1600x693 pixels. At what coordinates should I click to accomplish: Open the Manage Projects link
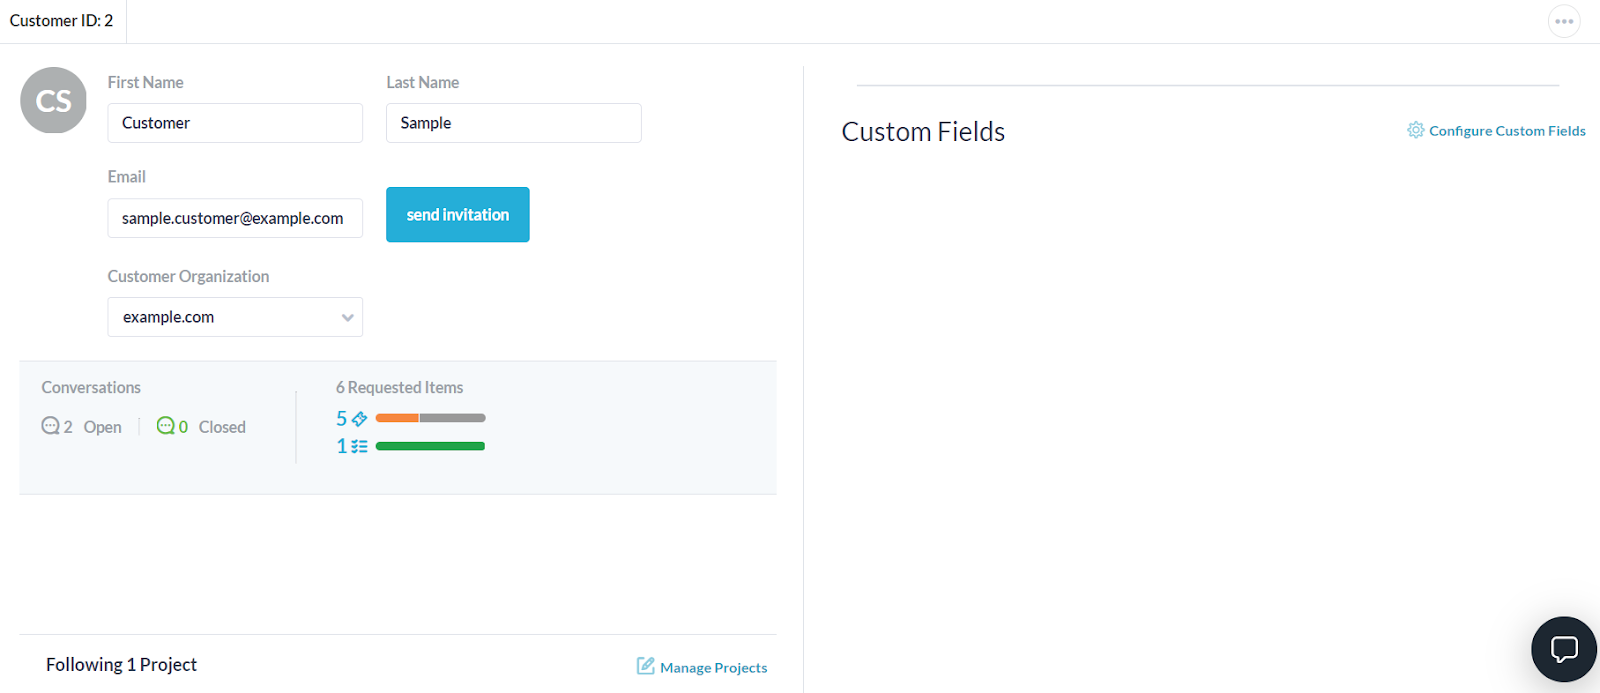713,668
